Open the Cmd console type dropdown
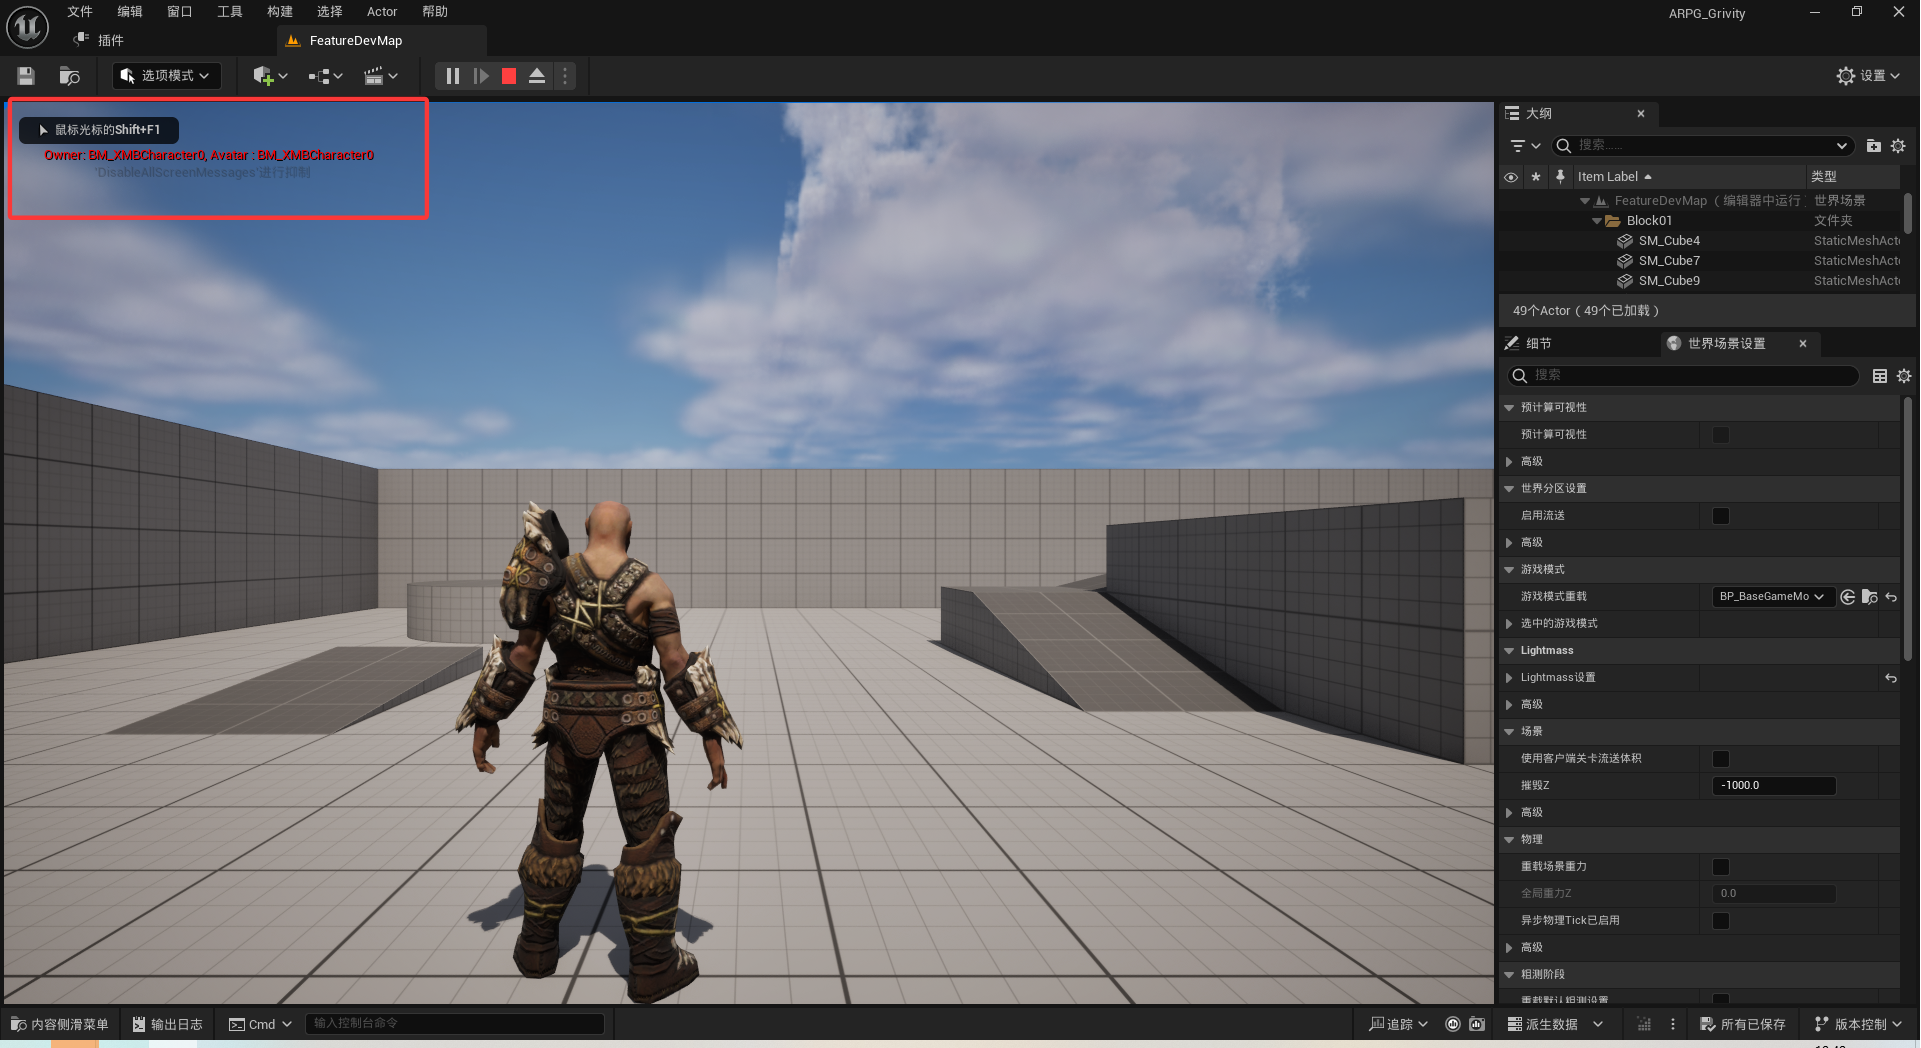The width and height of the screenshot is (1921, 1048). click(x=260, y=1025)
